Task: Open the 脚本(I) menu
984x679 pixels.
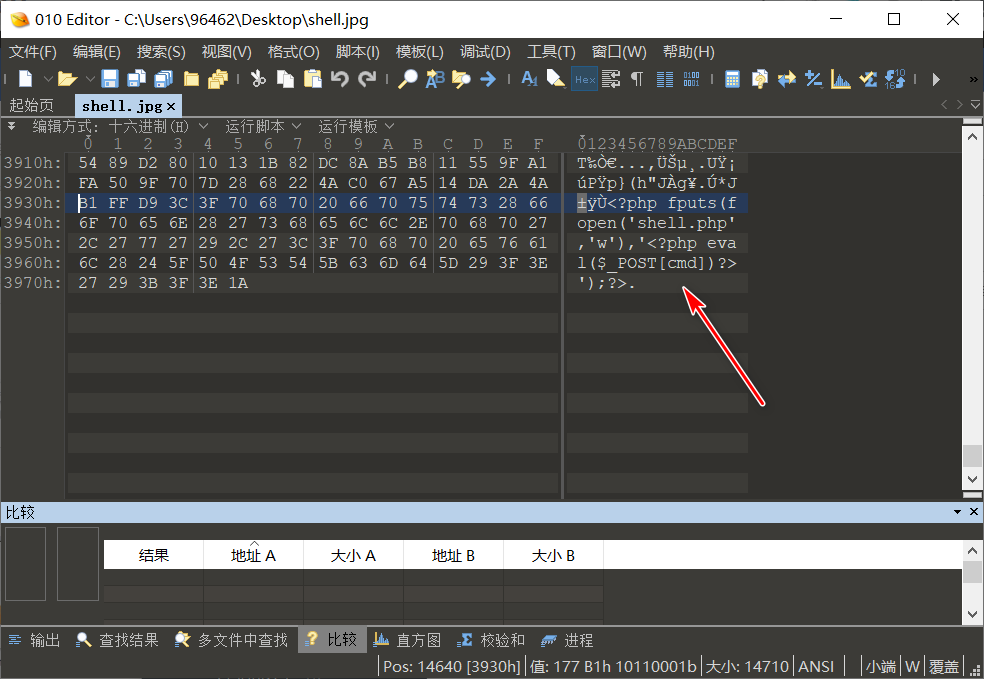Action: pyautogui.click(x=357, y=51)
